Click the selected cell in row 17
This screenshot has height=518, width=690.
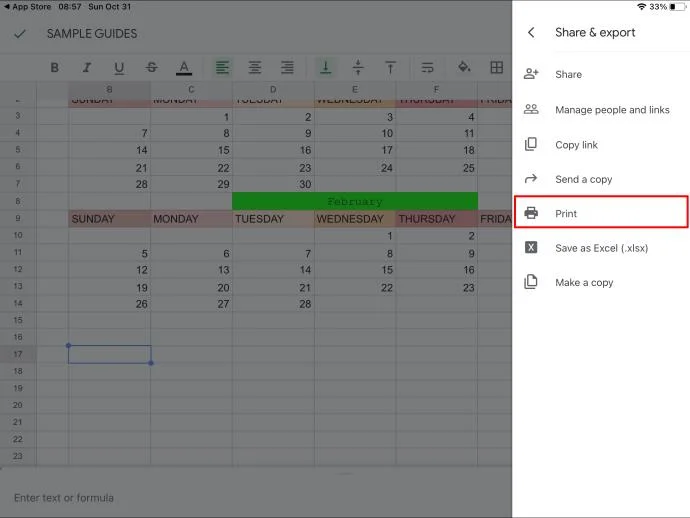coord(110,354)
